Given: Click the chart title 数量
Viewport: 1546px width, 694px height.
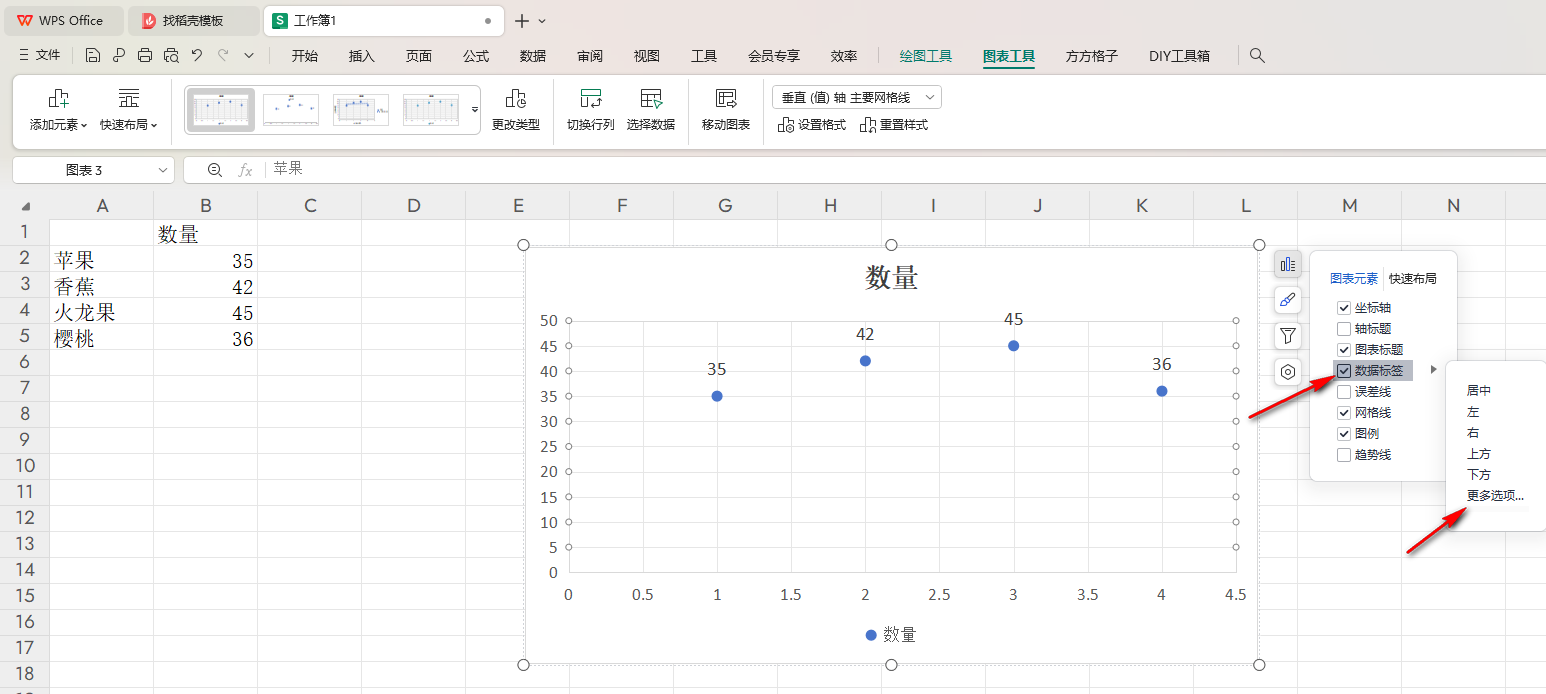Looking at the screenshot, I should coord(892,278).
